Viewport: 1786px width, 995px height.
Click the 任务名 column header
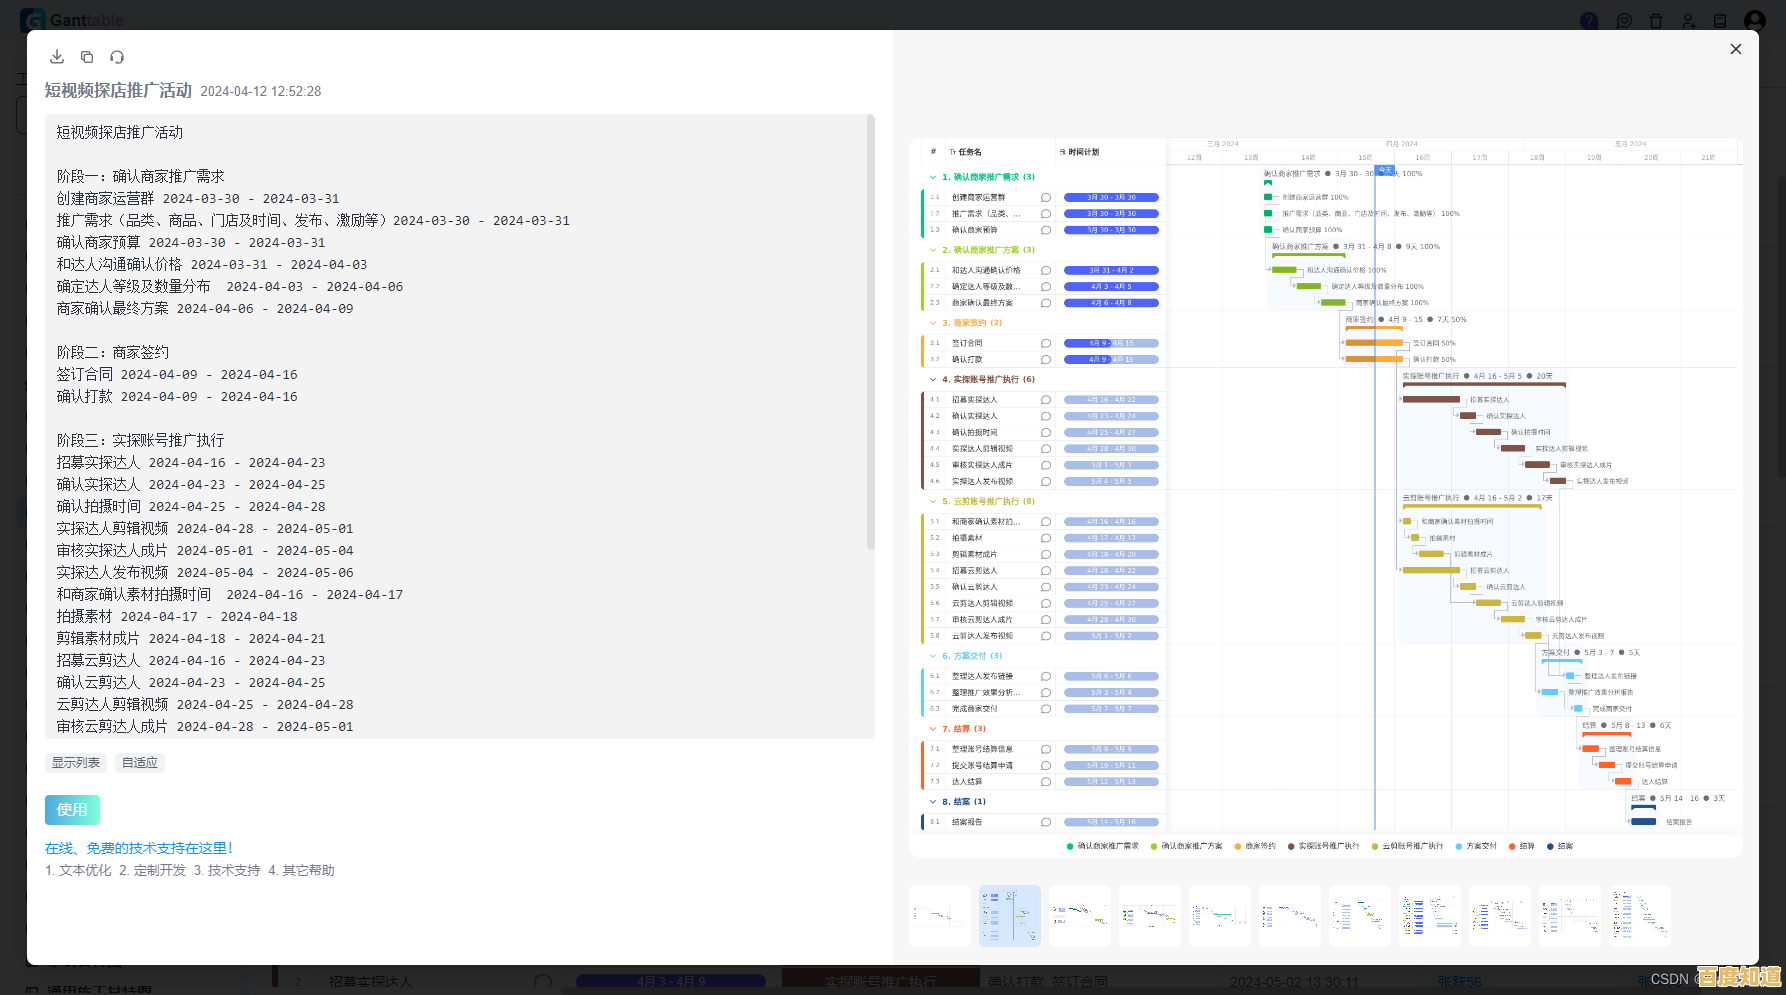point(969,152)
